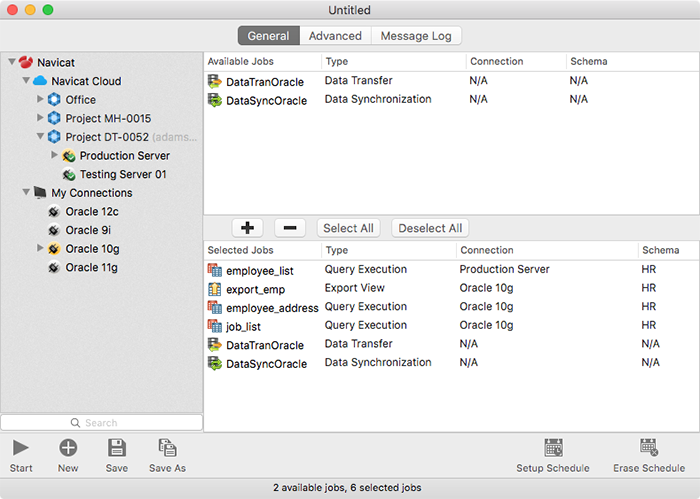Remove job with the minus button
The height and width of the screenshot is (499, 700).
click(290, 228)
